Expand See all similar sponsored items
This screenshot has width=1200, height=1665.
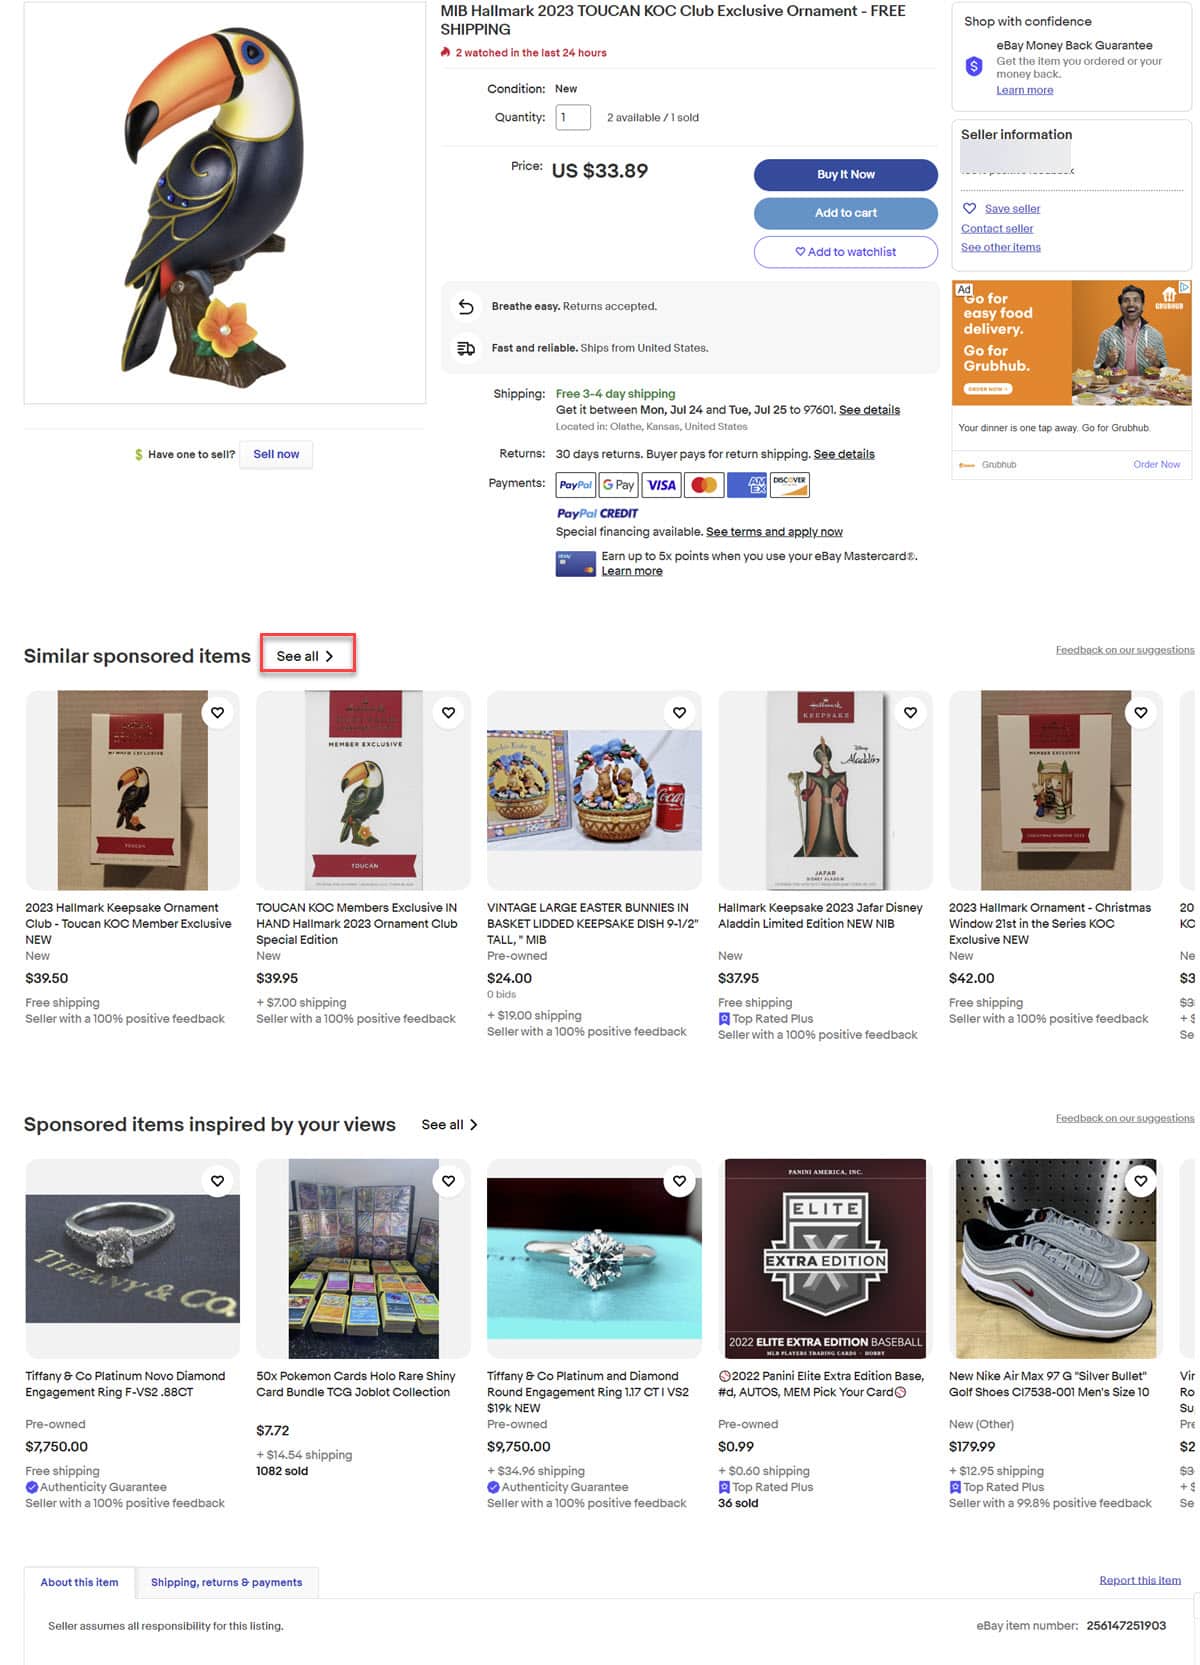307,656
